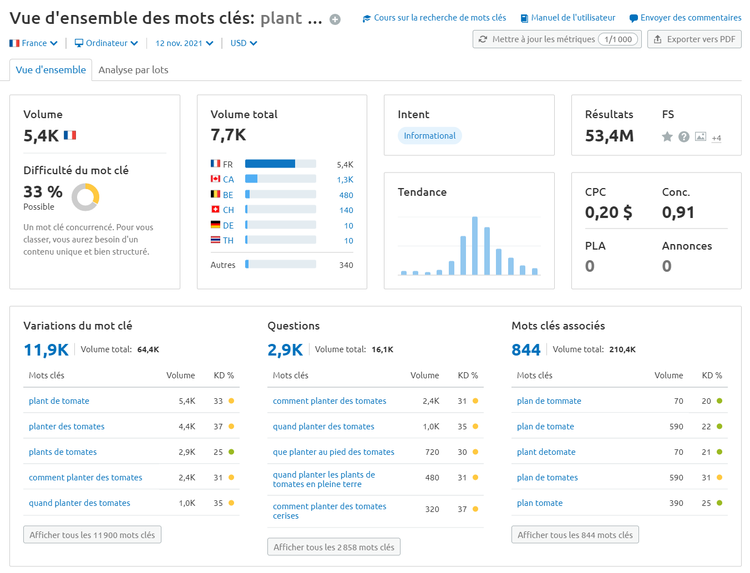The image size is (750, 573).
Task: Click the France flag beside volume 5,4K
Action: click(x=70, y=135)
